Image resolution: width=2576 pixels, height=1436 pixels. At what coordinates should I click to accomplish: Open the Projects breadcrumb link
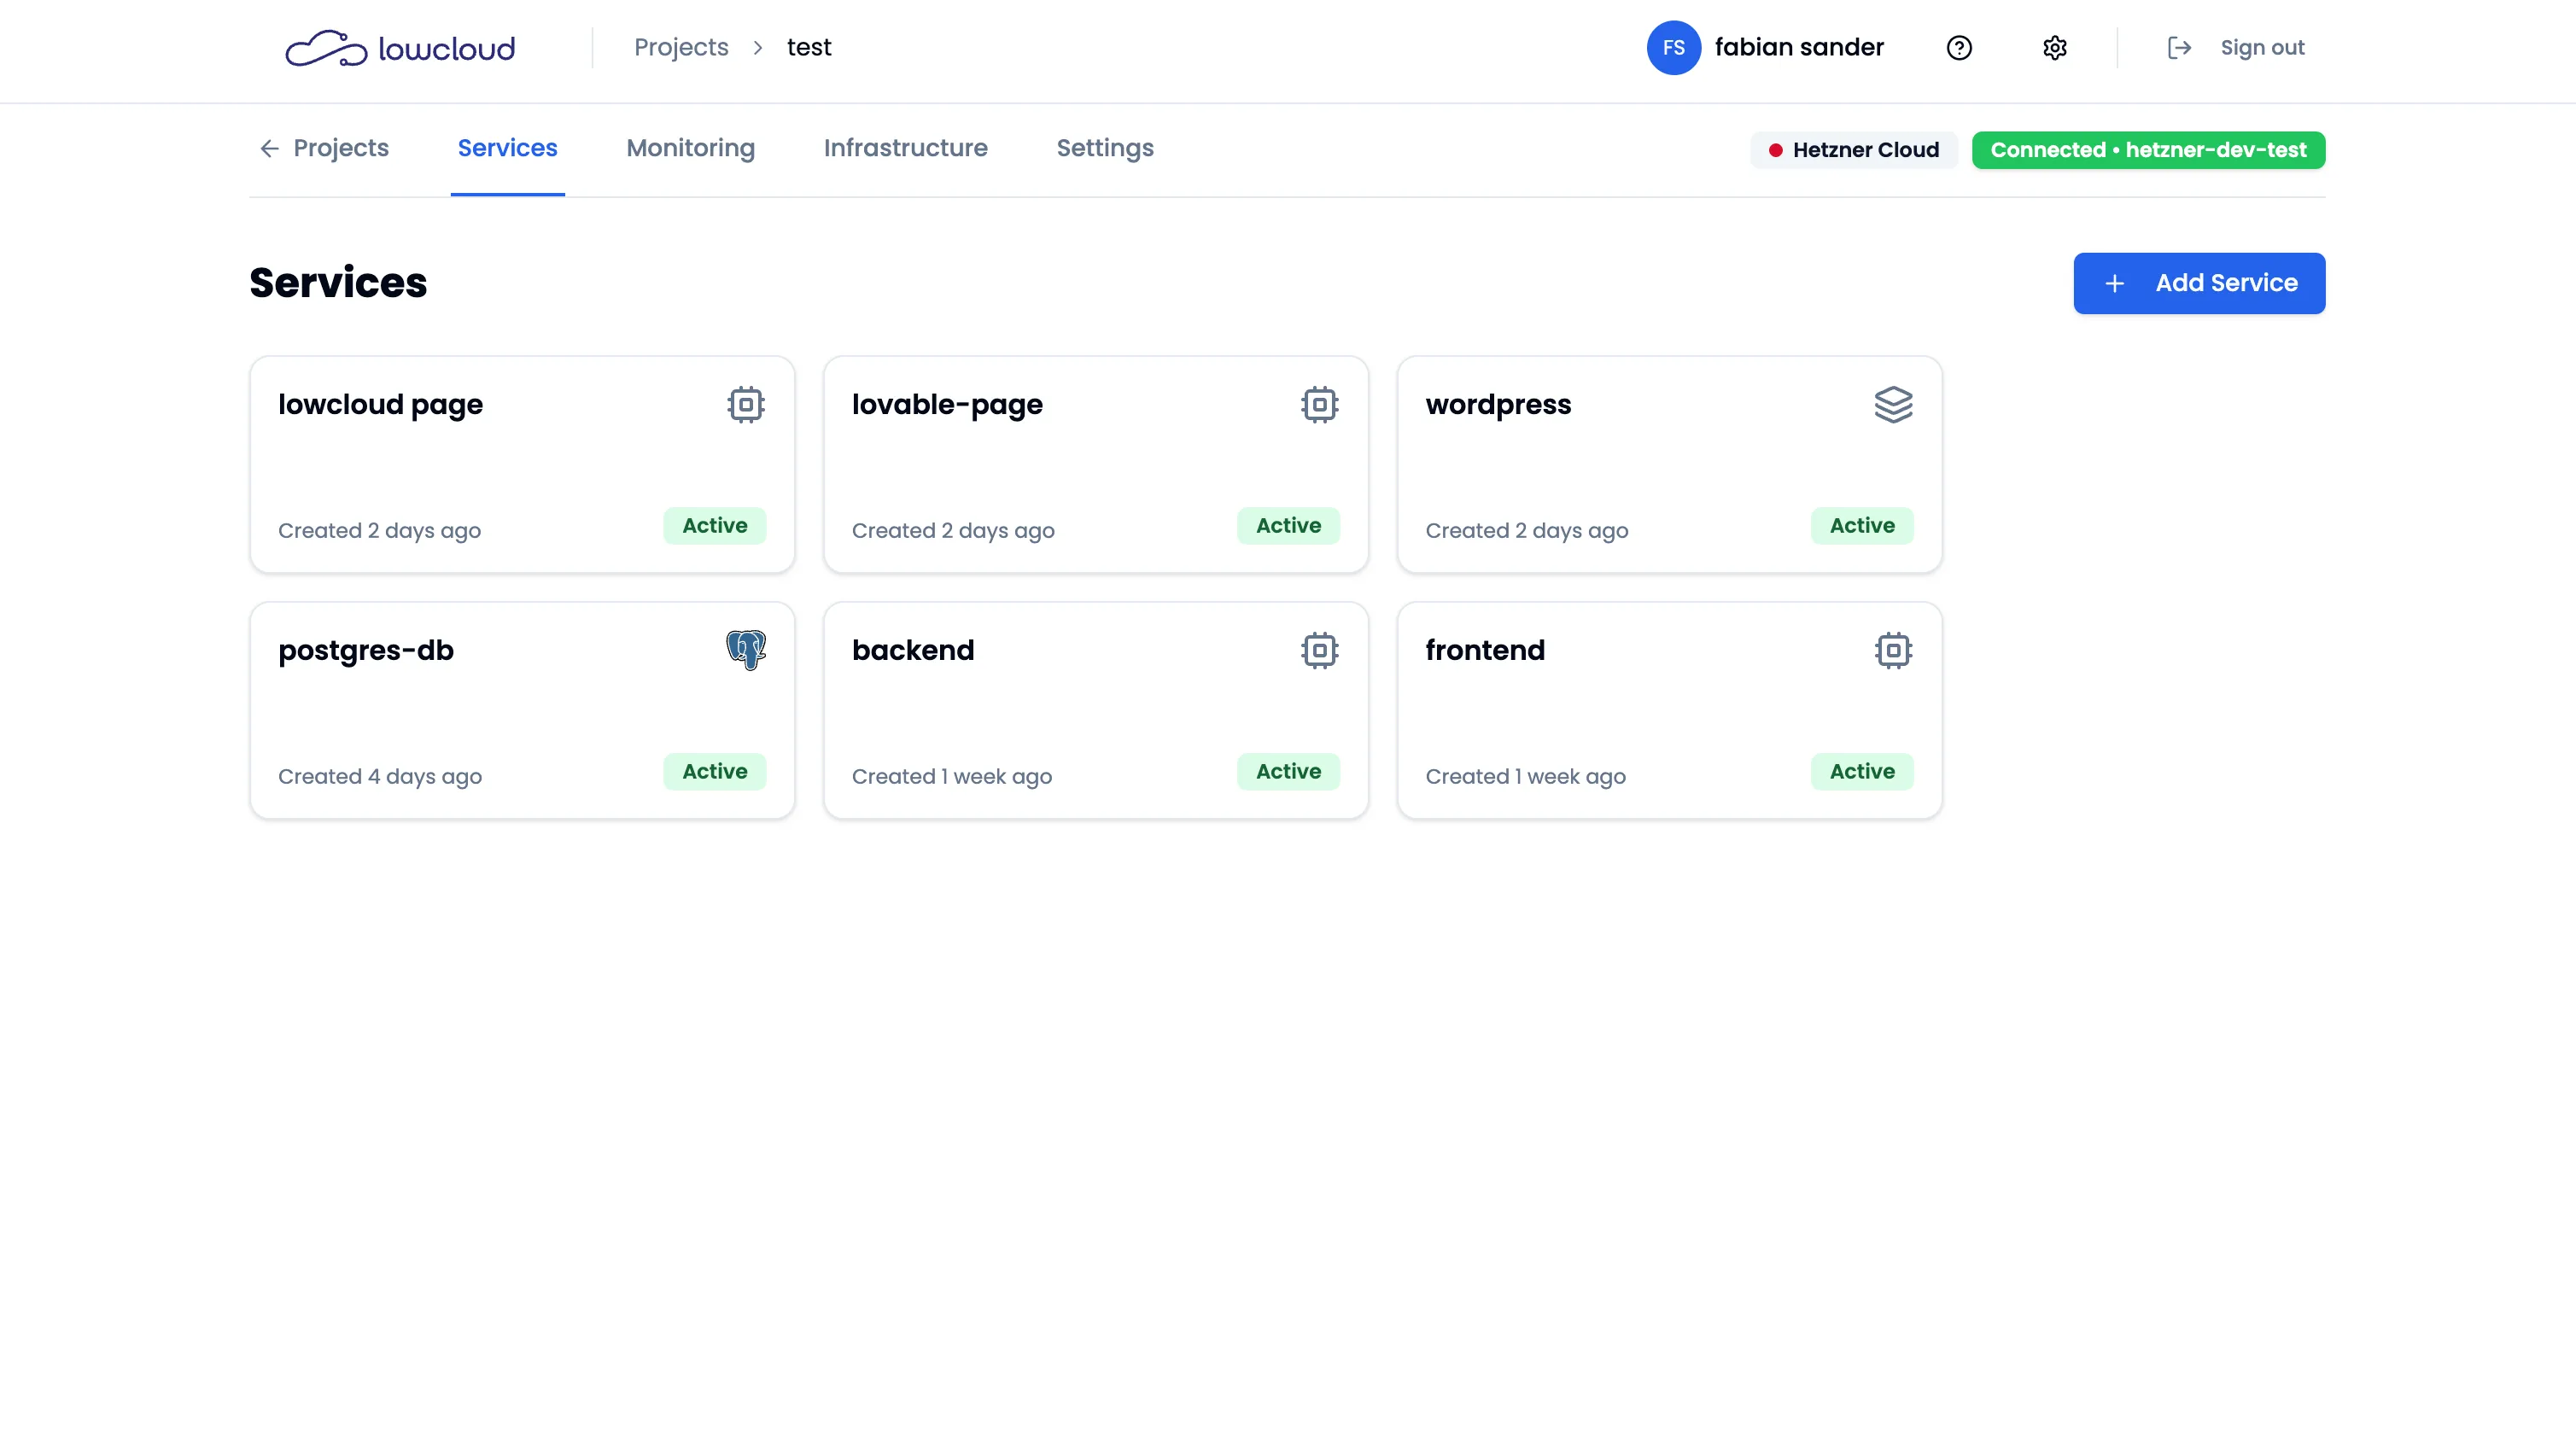[681, 47]
